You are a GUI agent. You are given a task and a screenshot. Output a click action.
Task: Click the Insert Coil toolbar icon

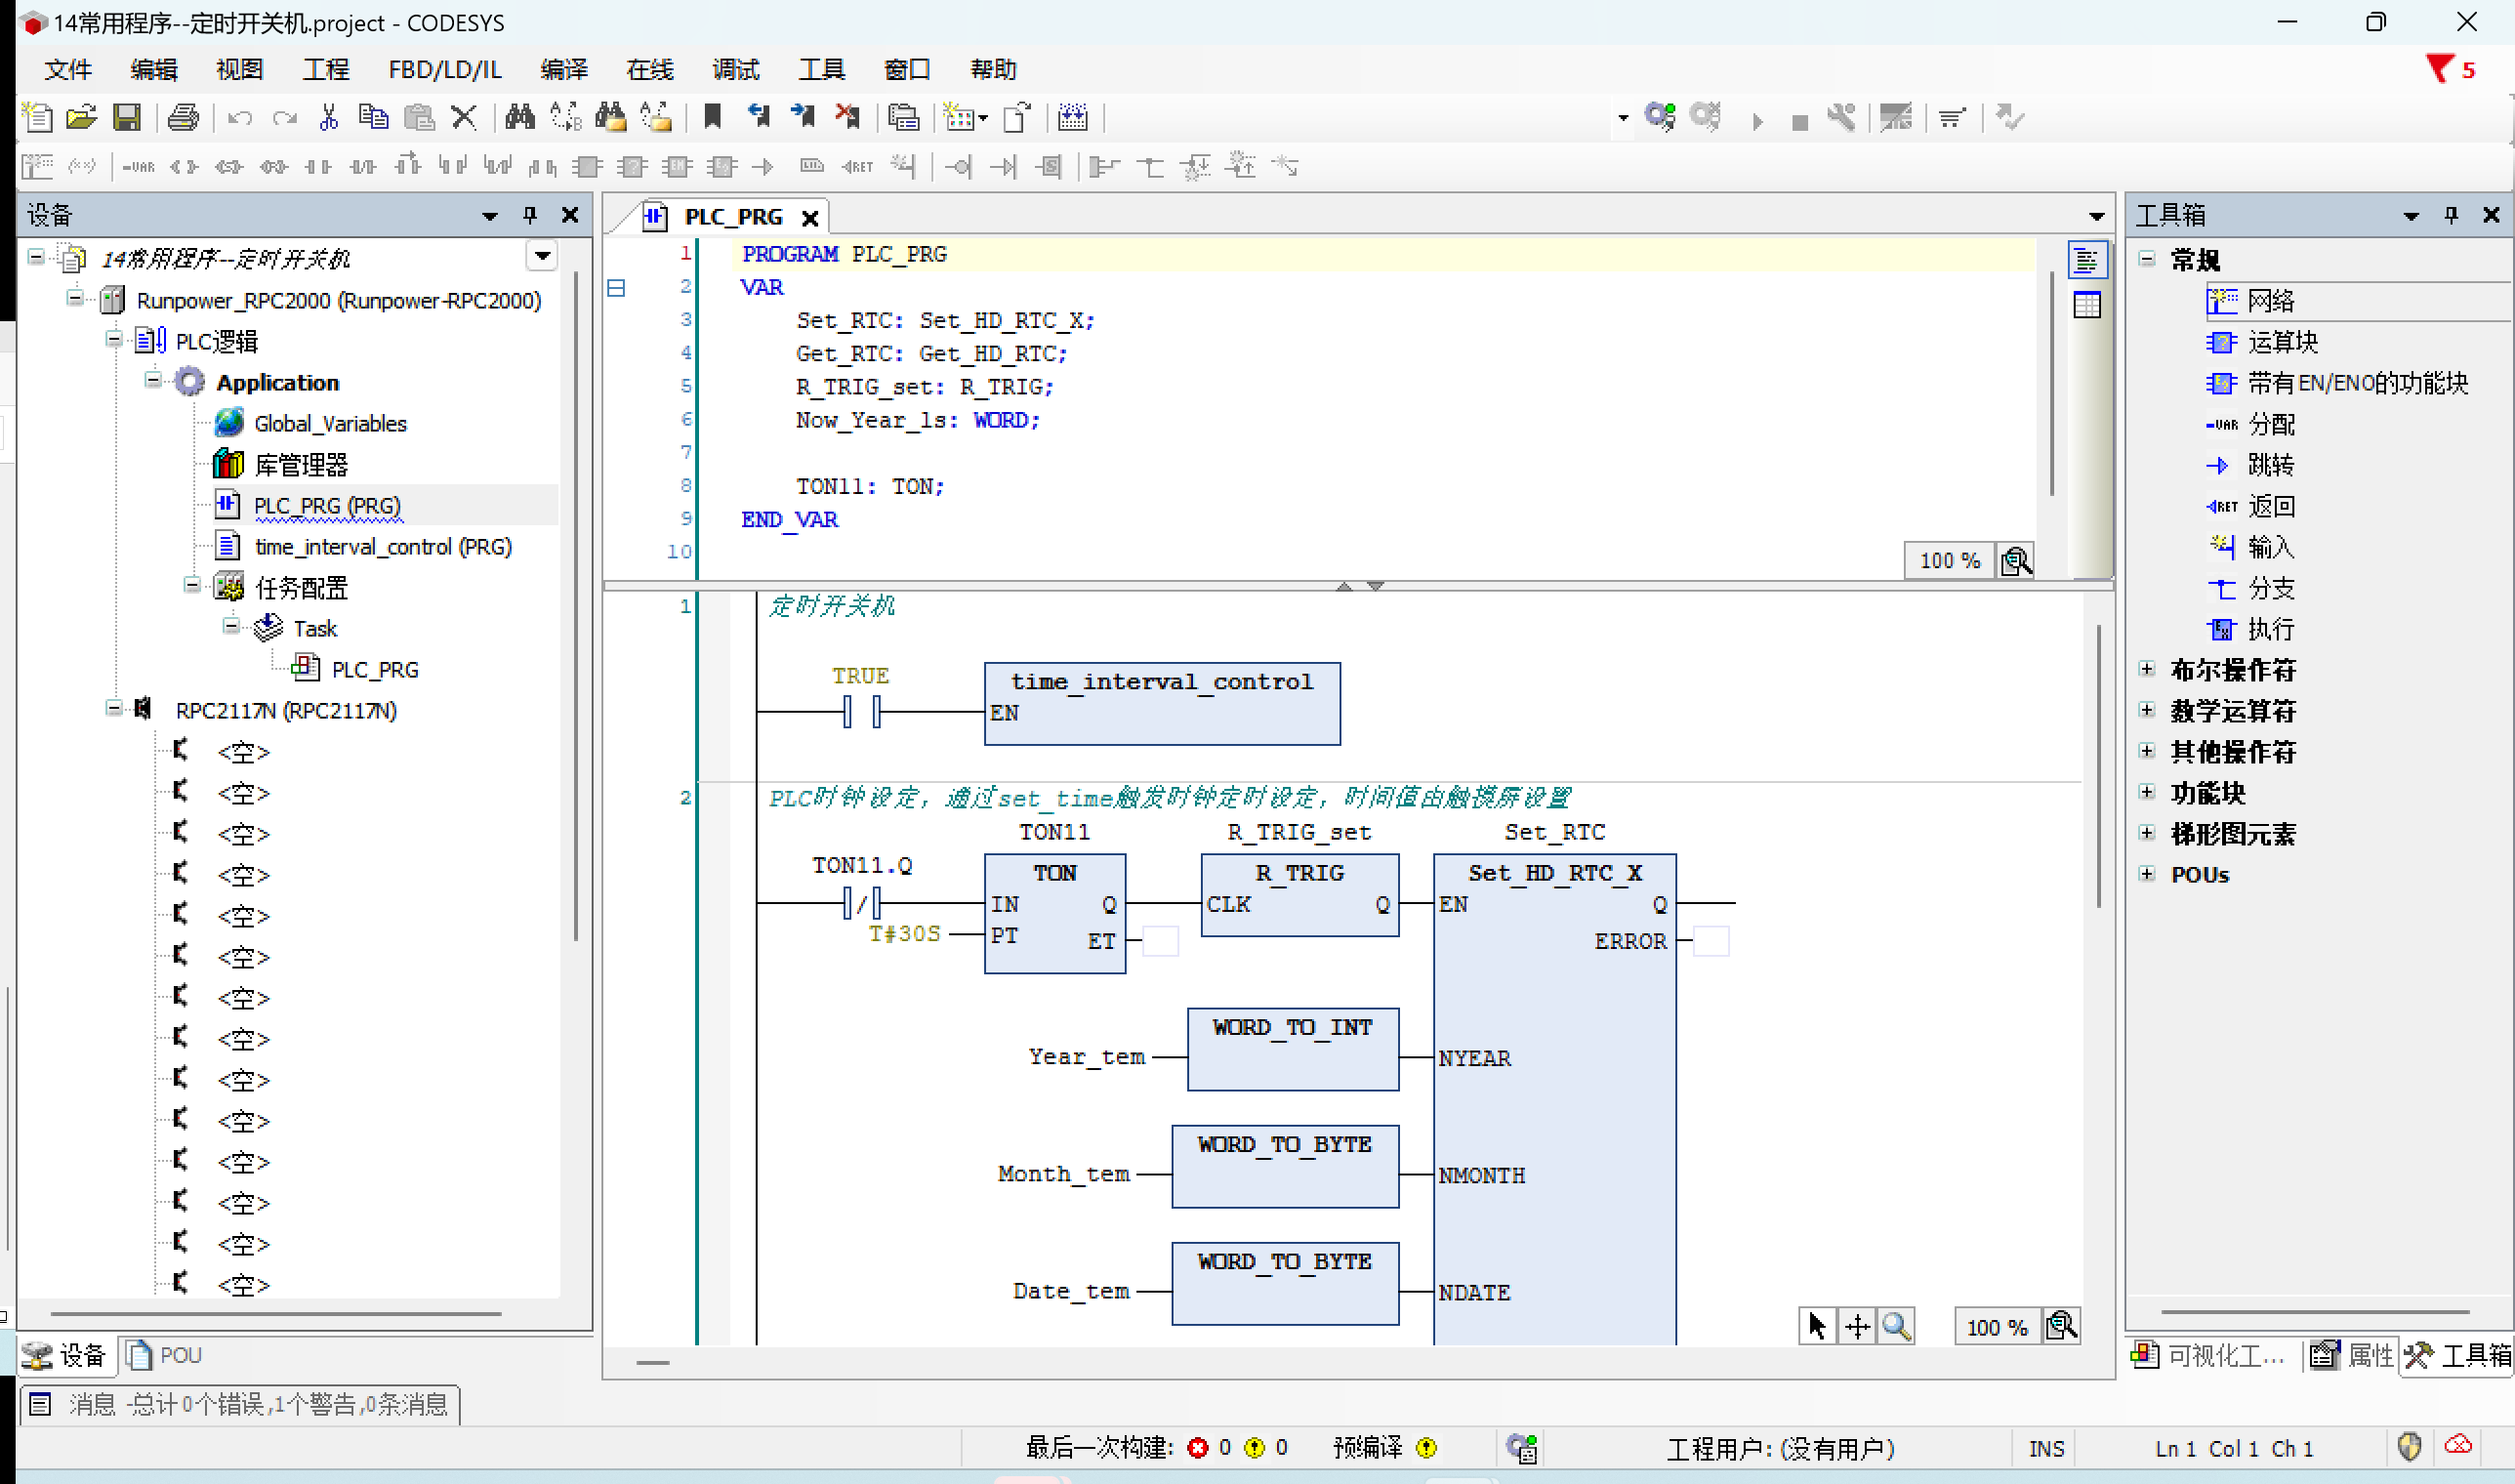[184, 167]
